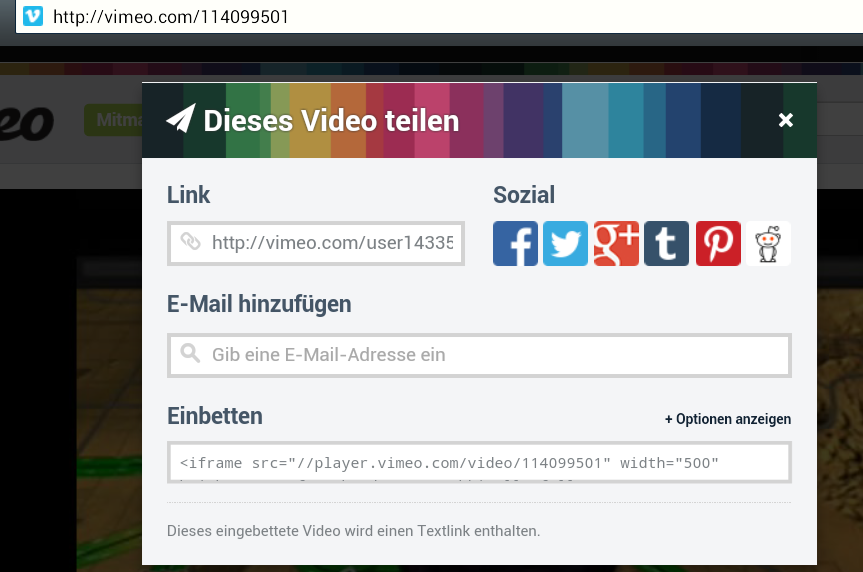Share the video on Google Plus
Image resolution: width=863 pixels, height=572 pixels.
click(616, 244)
